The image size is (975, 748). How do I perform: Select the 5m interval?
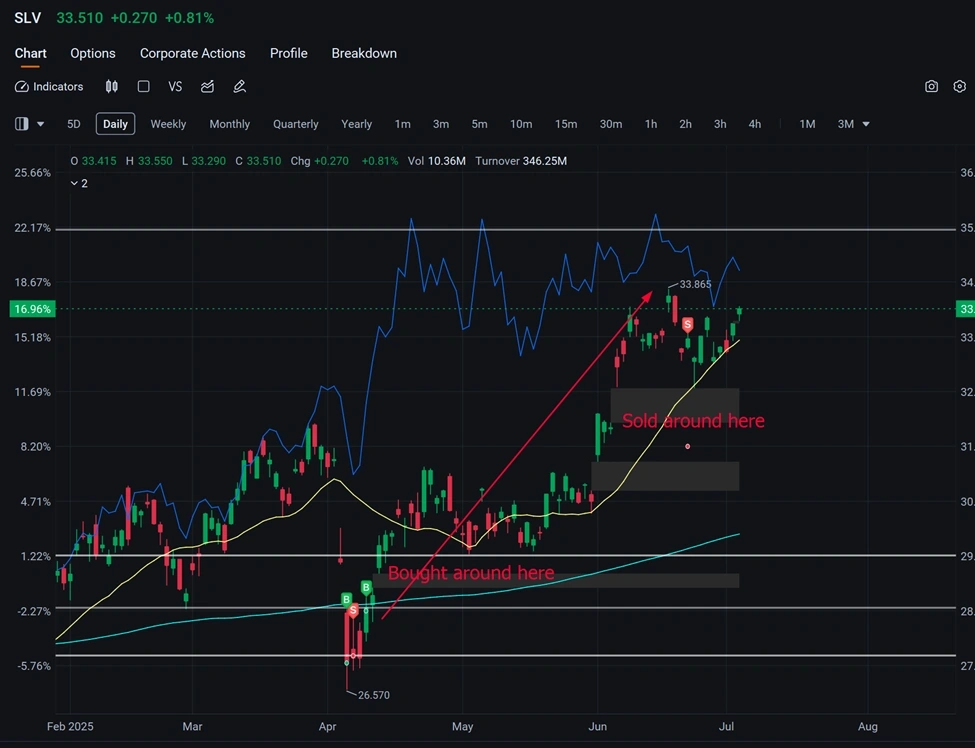(479, 124)
